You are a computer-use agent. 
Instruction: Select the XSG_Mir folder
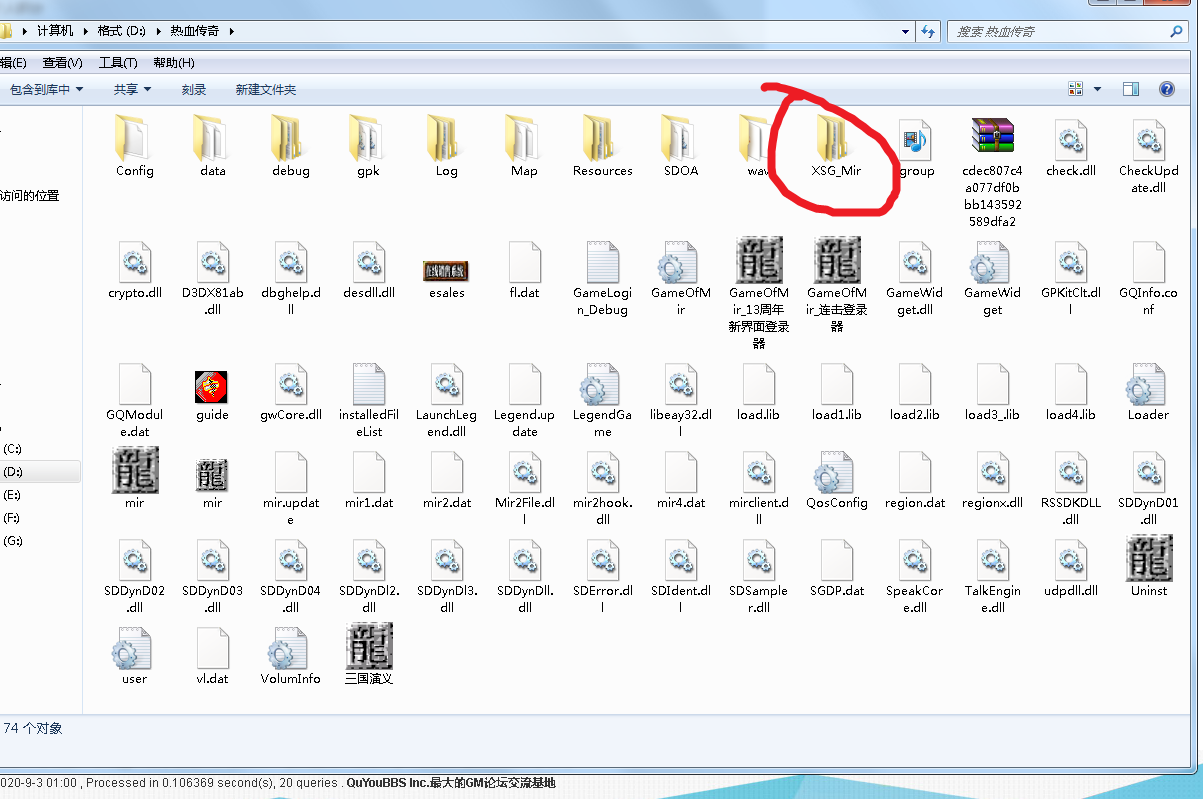(x=836, y=141)
